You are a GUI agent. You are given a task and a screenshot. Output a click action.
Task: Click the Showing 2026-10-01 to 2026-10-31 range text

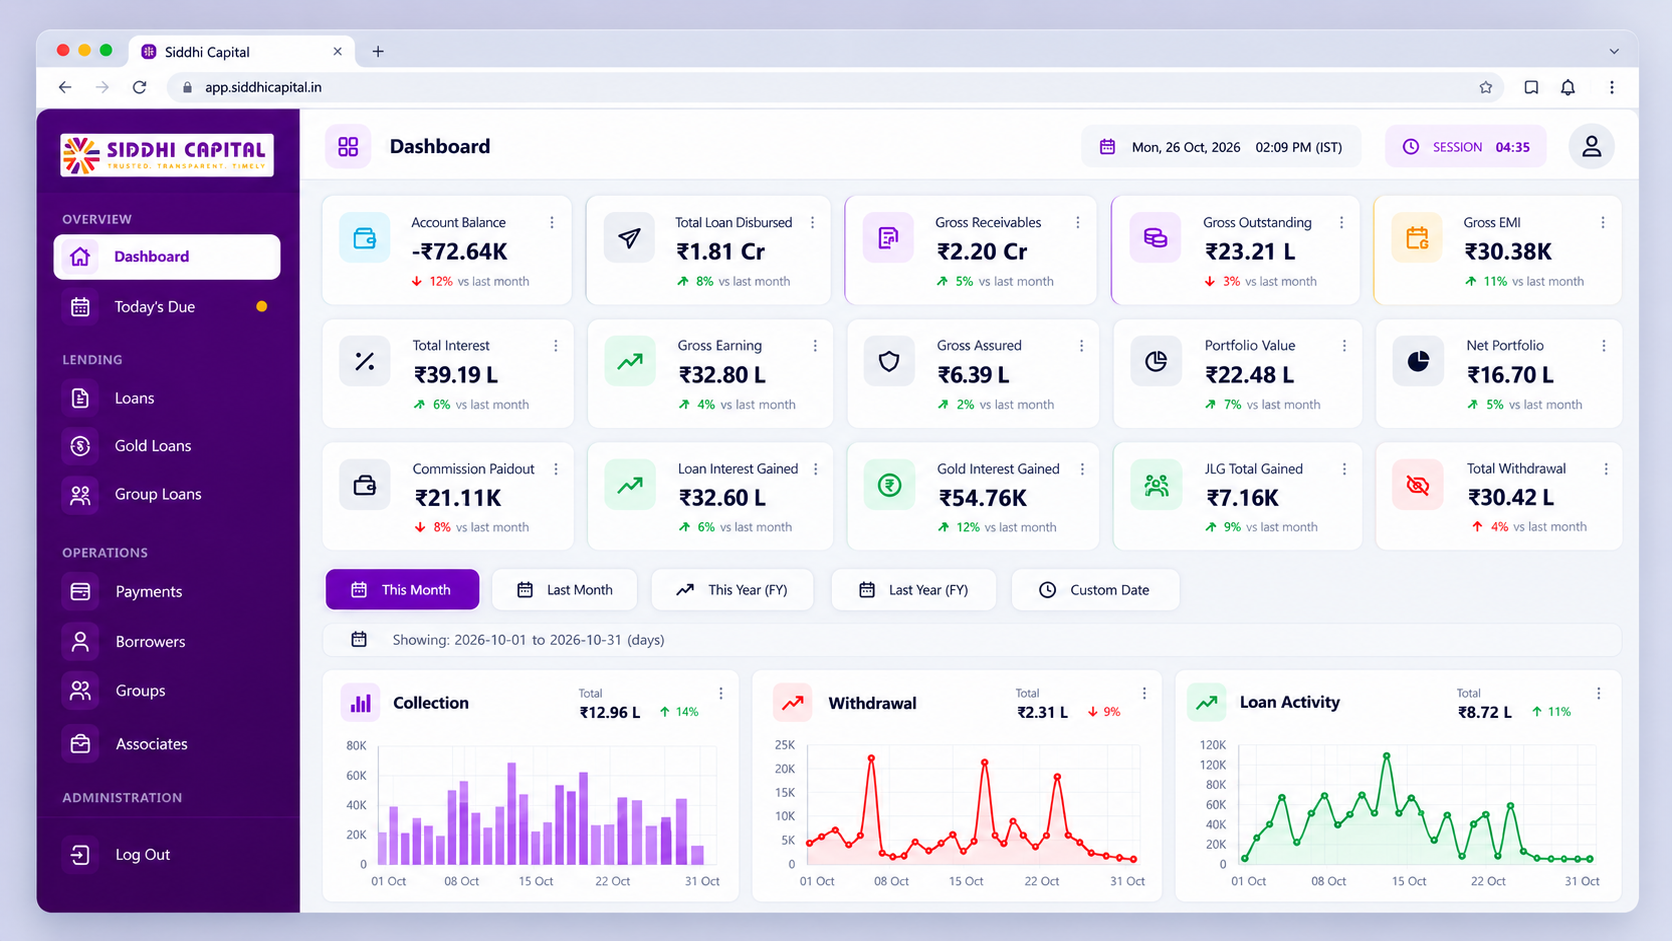tap(528, 640)
